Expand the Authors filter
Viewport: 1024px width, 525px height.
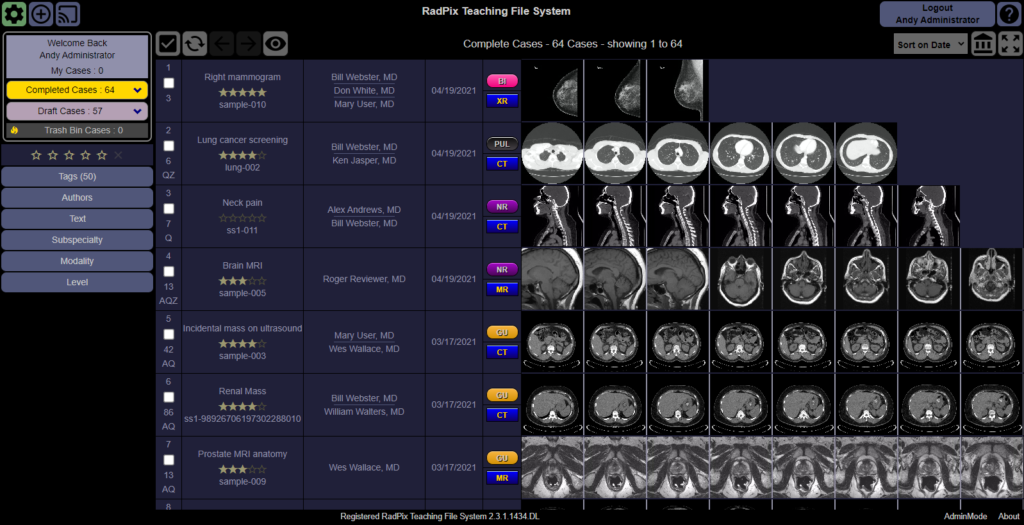(77, 197)
